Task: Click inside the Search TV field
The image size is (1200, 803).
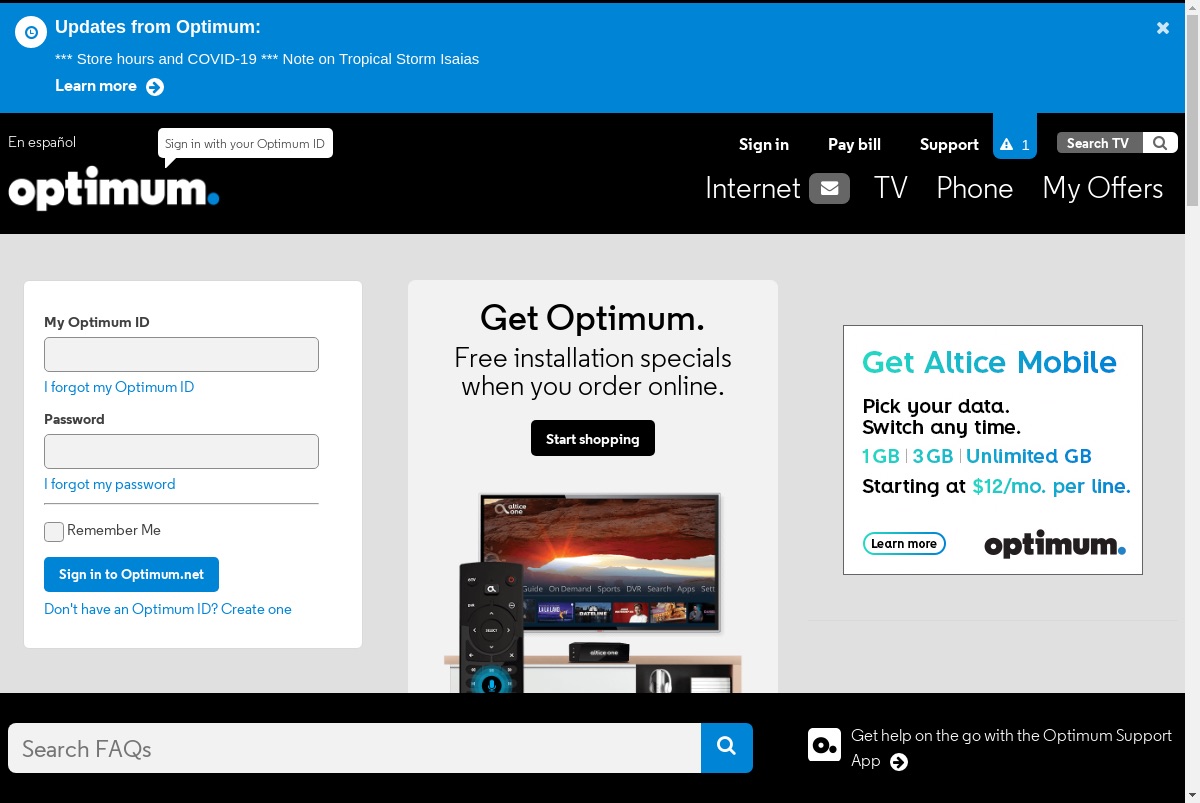Action: coord(1099,143)
